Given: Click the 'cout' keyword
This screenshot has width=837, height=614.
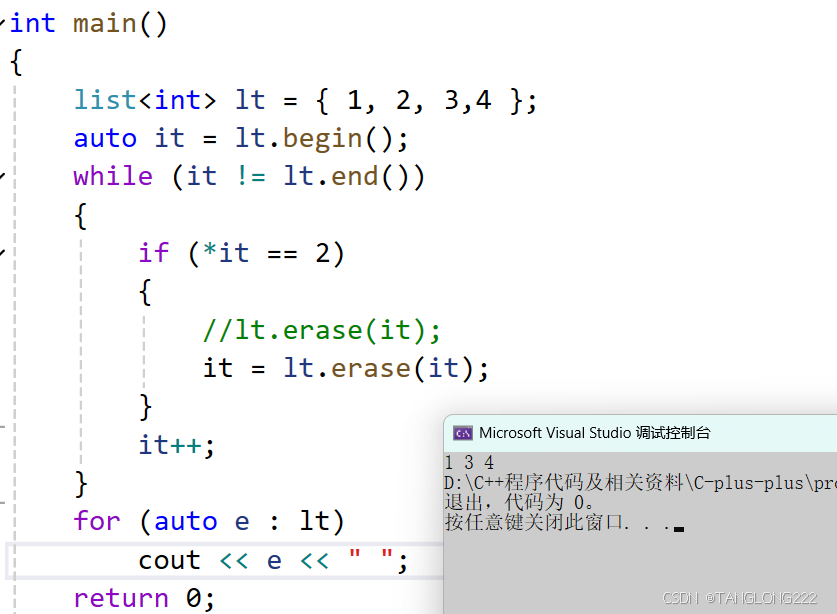Looking at the screenshot, I should [169, 560].
